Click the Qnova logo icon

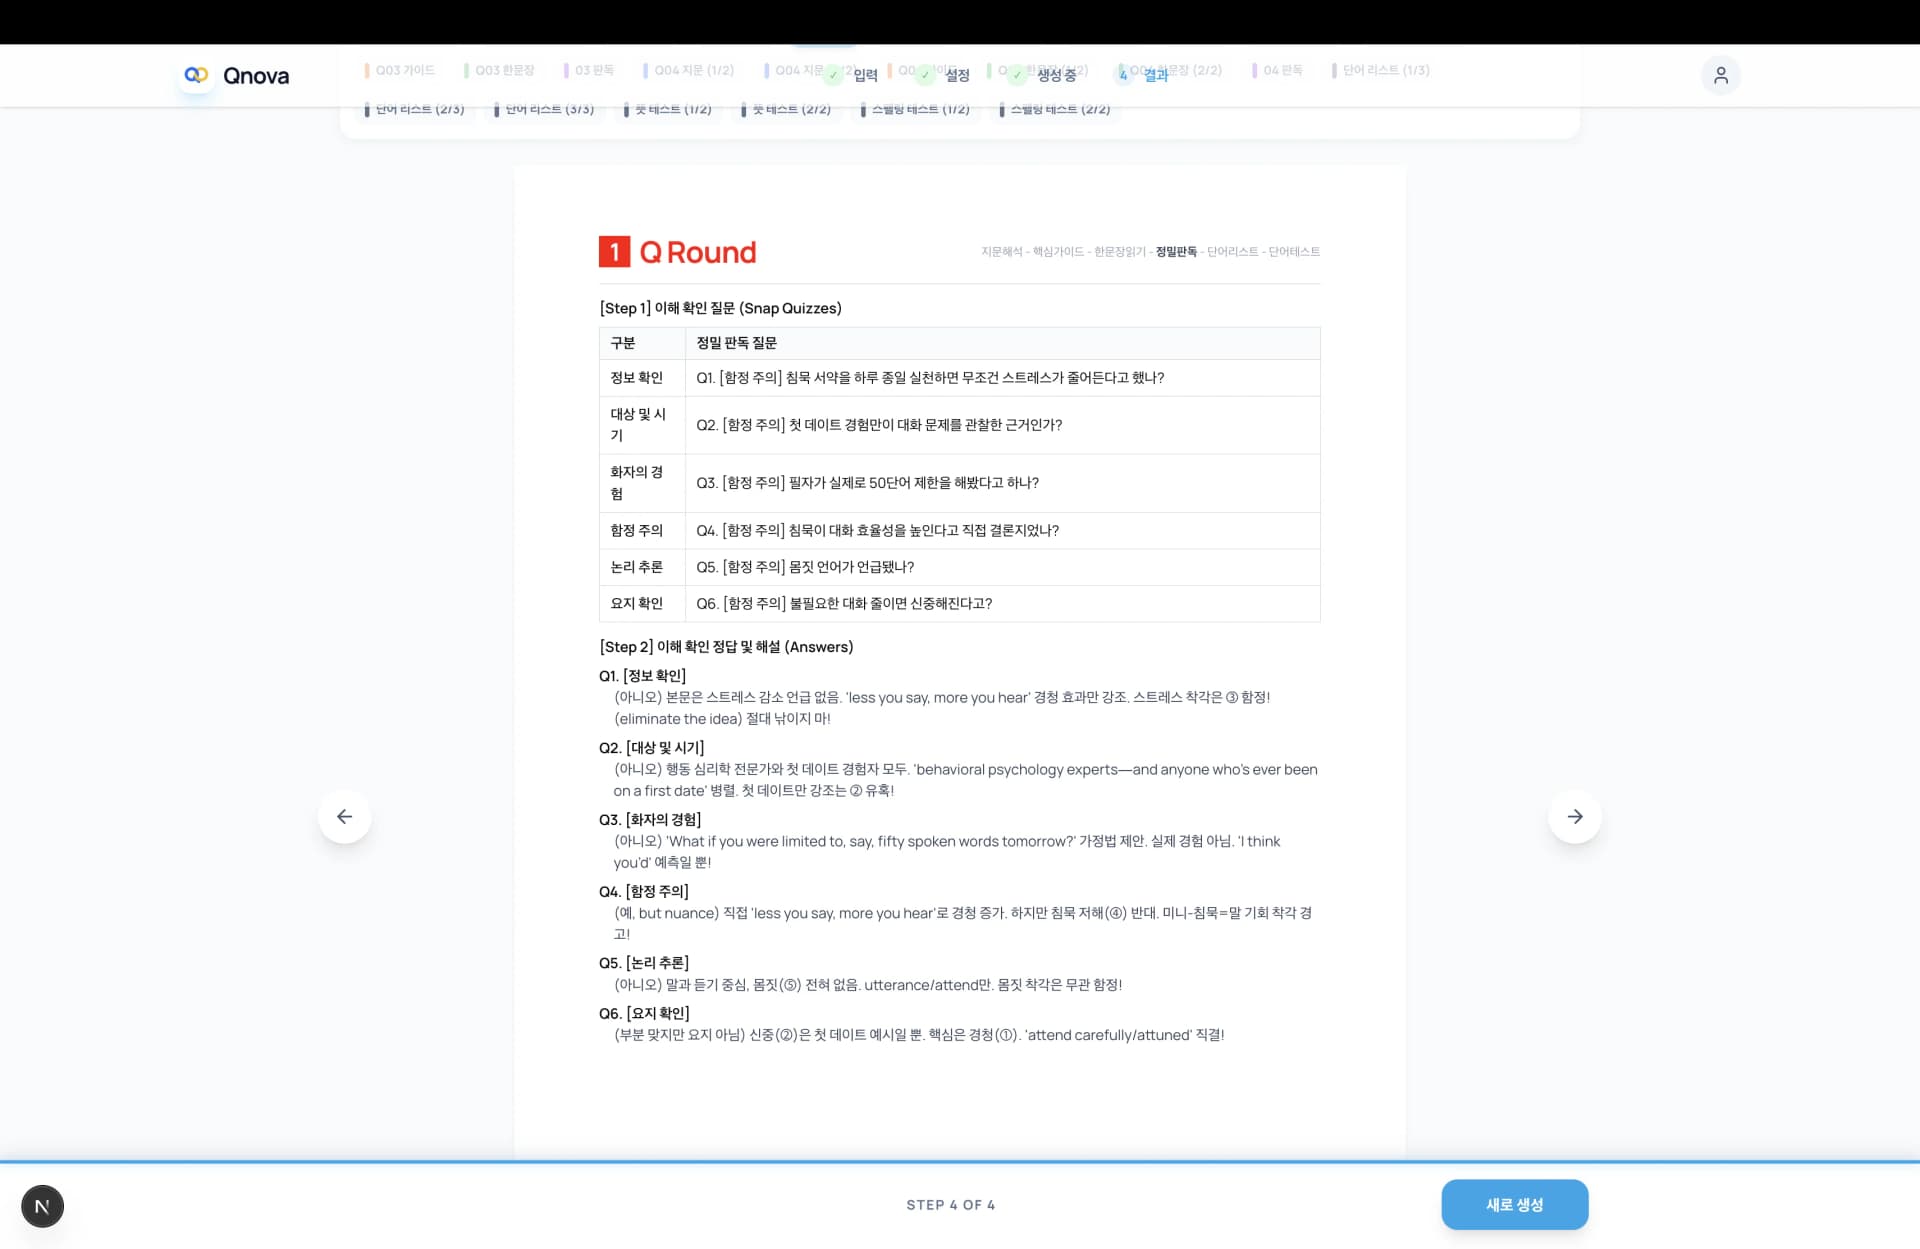[x=196, y=76]
